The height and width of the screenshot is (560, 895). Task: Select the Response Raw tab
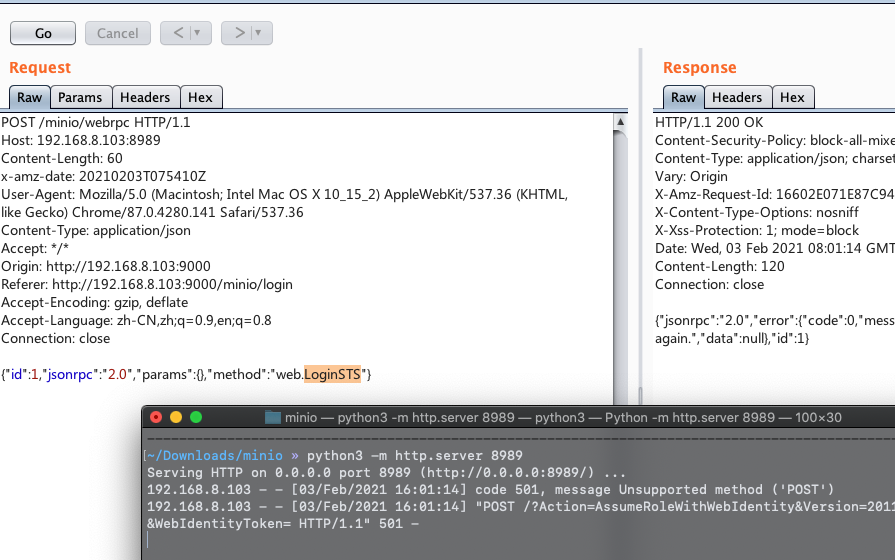683,97
